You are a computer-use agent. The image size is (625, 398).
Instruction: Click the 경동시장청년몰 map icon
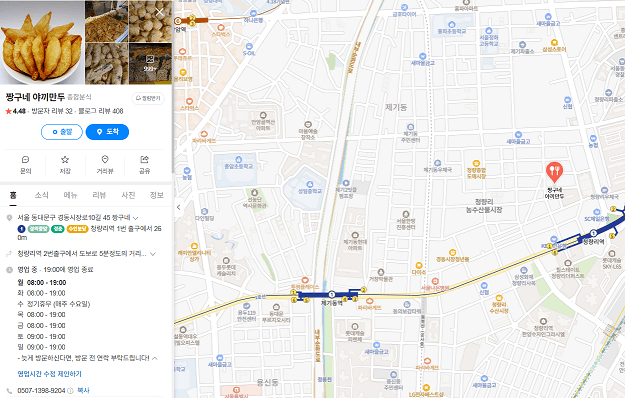(x=452, y=252)
